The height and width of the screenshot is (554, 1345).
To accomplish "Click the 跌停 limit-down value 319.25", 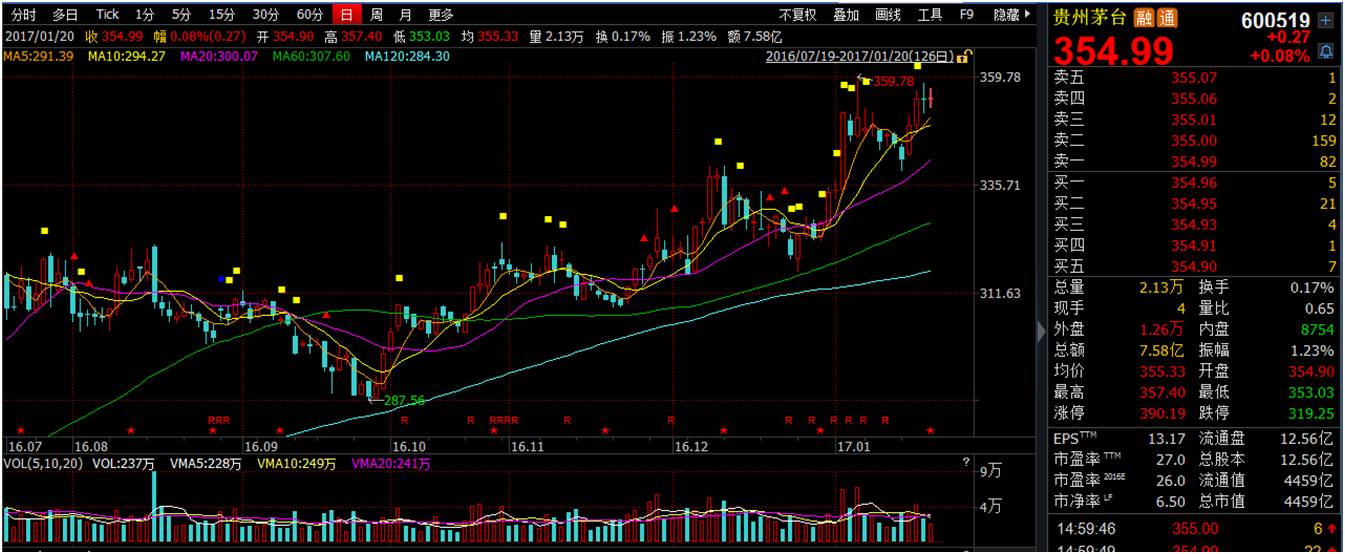I will (1312, 413).
